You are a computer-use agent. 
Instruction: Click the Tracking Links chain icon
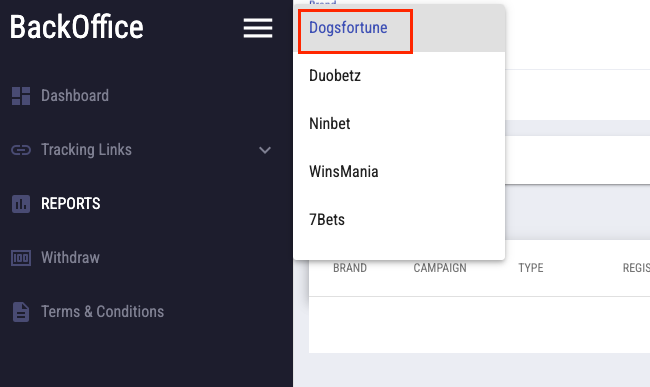21,150
